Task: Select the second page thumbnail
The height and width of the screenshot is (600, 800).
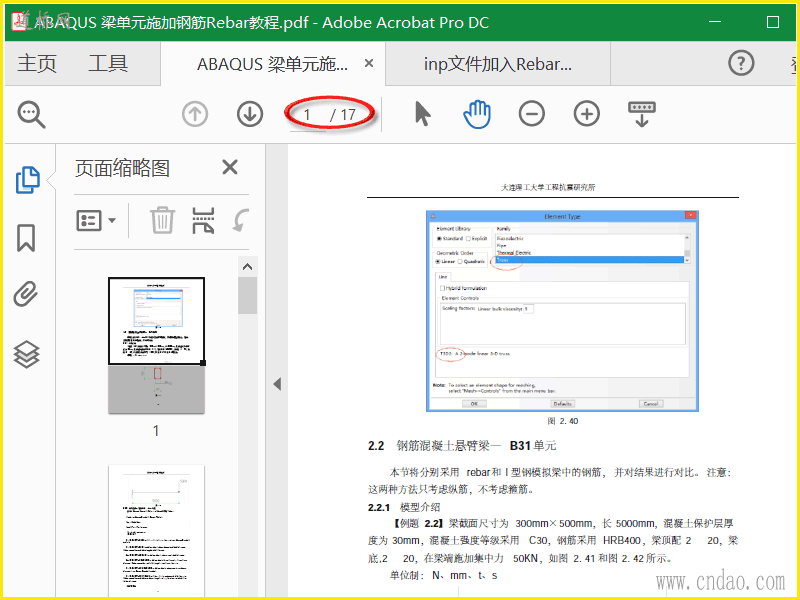Action: (x=156, y=530)
